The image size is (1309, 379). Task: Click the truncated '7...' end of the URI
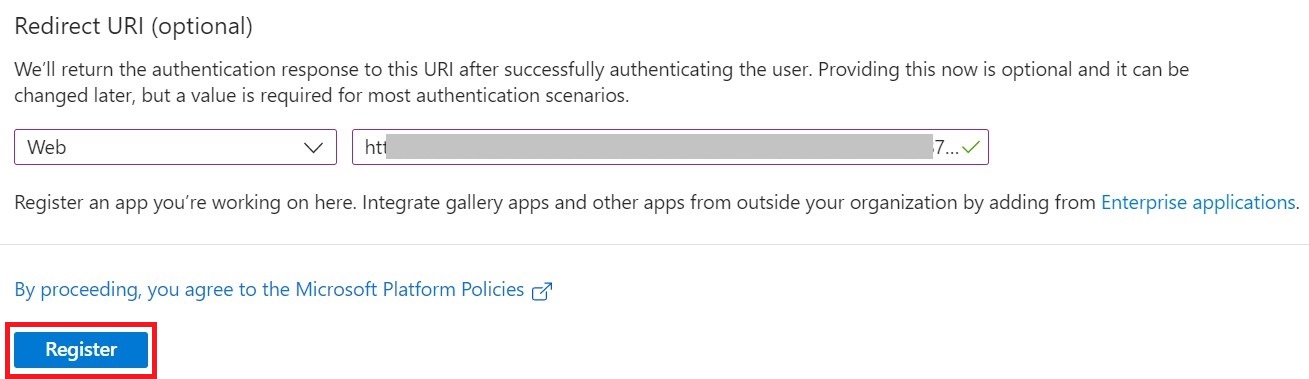[x=945, y=148]
